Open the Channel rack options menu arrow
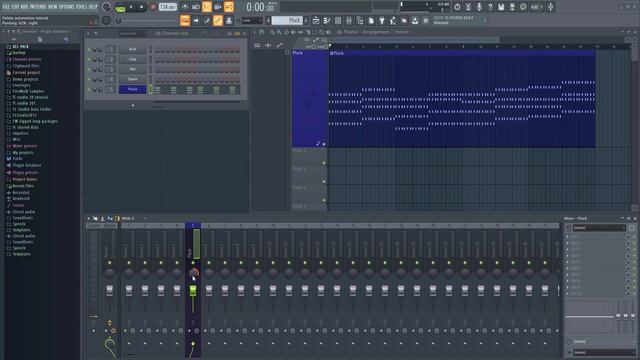This screenshot has width=640, height=360. point(89,33)
